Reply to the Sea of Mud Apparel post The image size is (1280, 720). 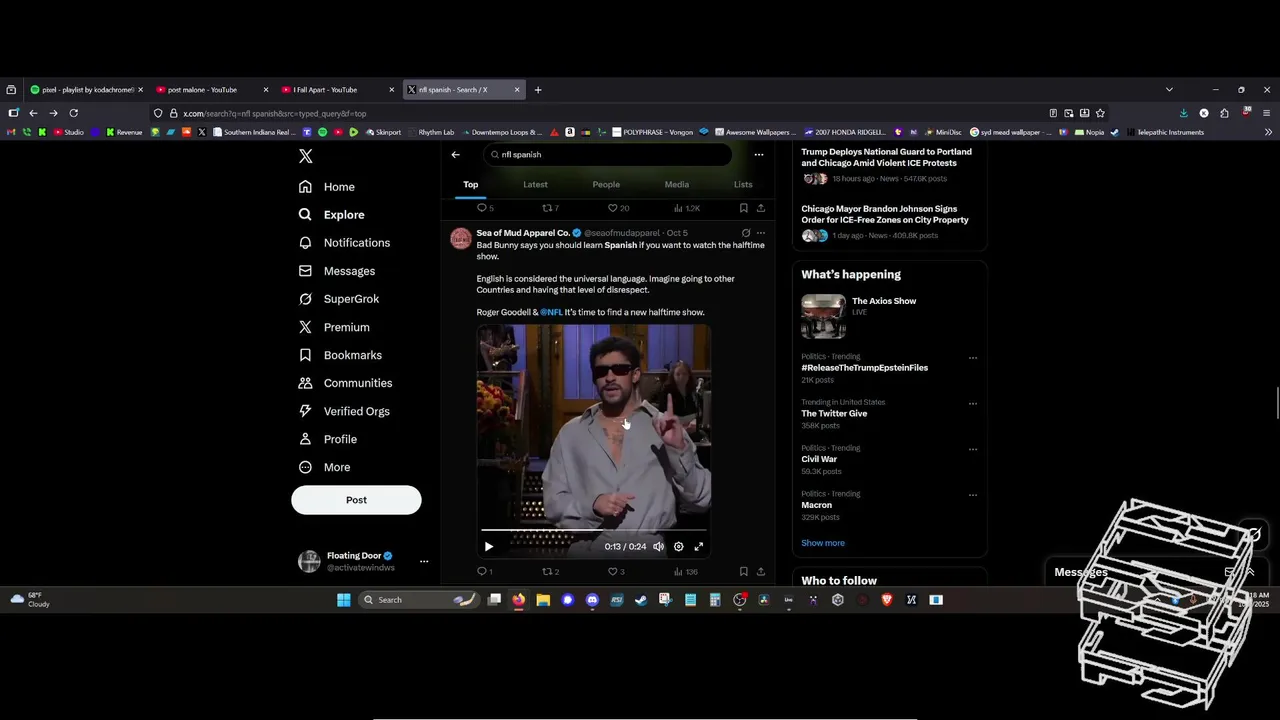485,572
